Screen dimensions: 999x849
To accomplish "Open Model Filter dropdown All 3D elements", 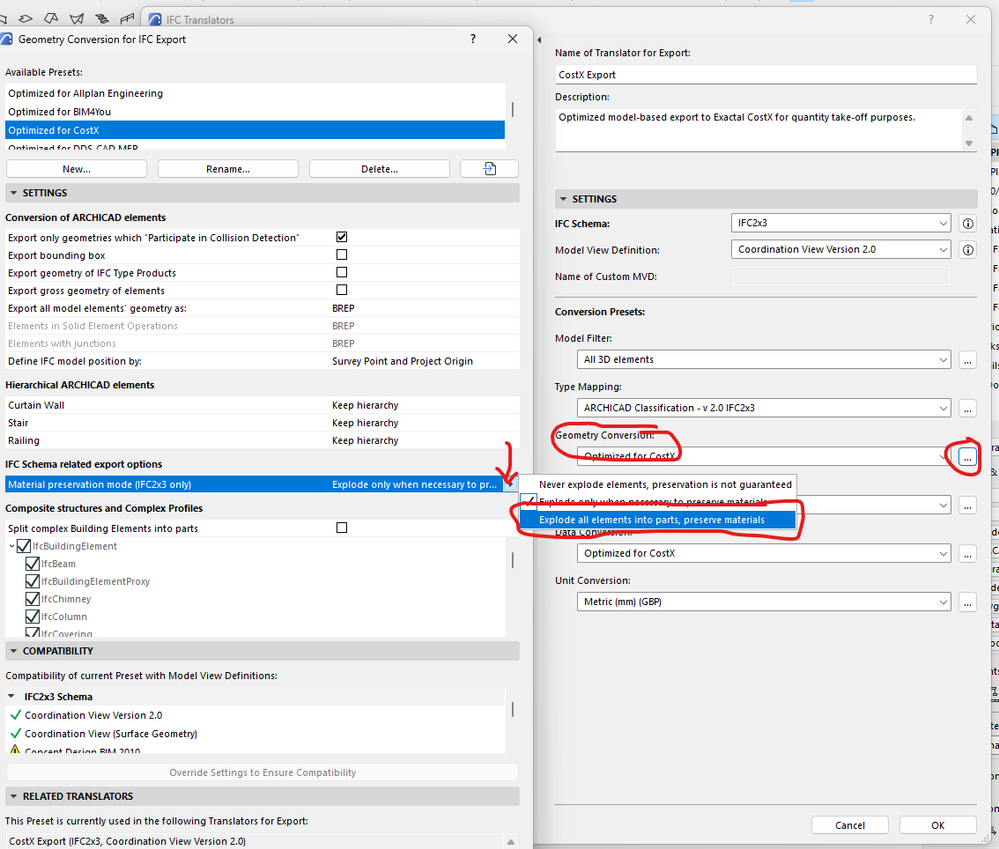I will click(764, 360).
